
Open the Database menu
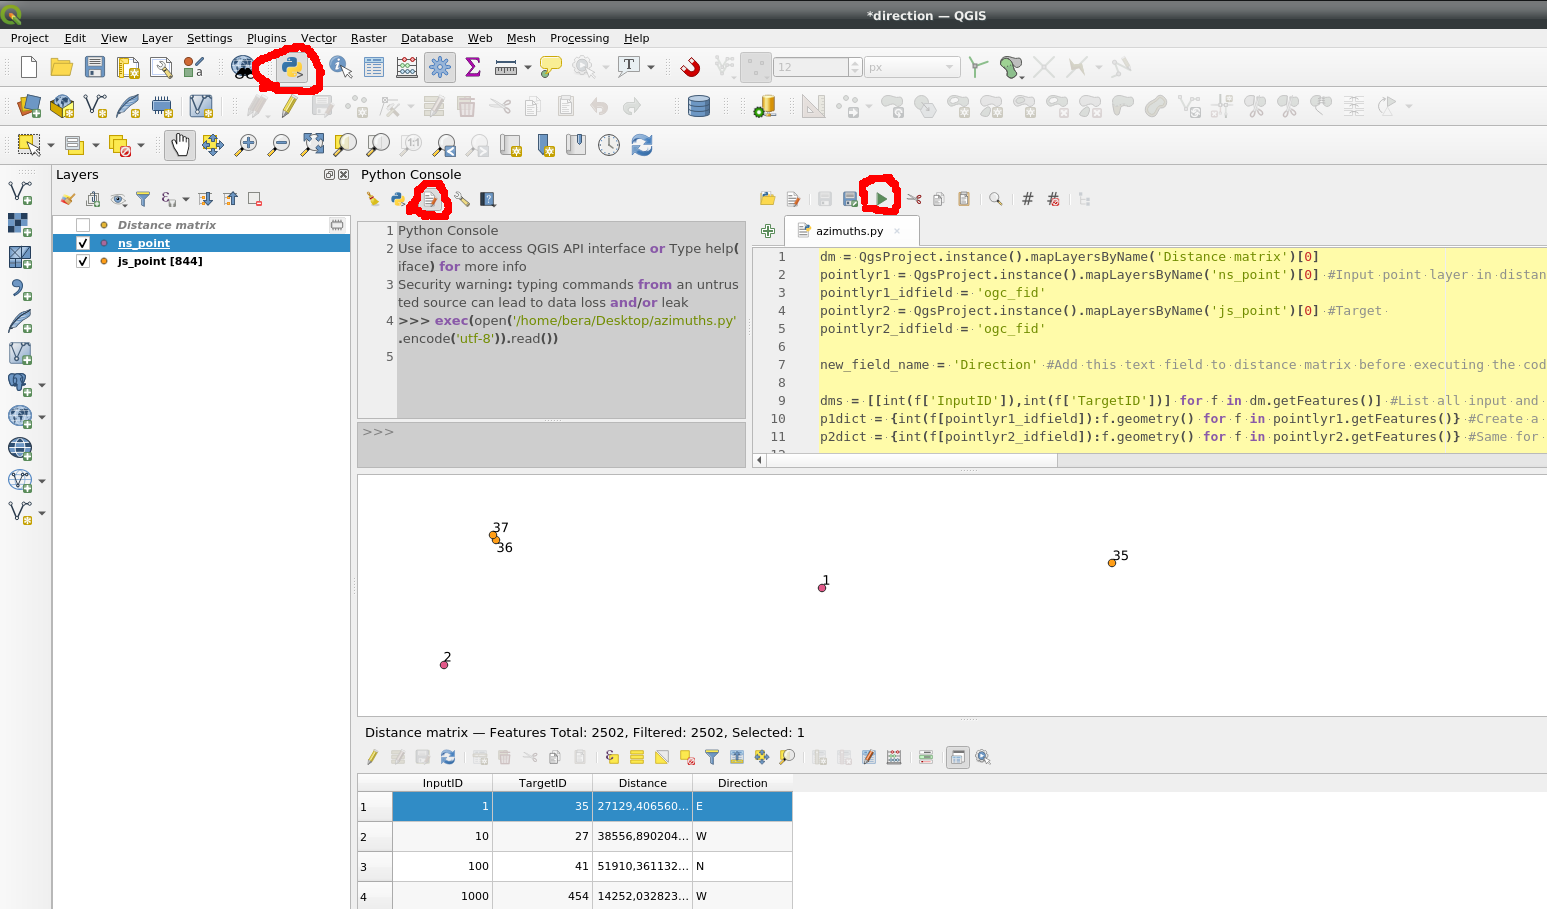427,38
